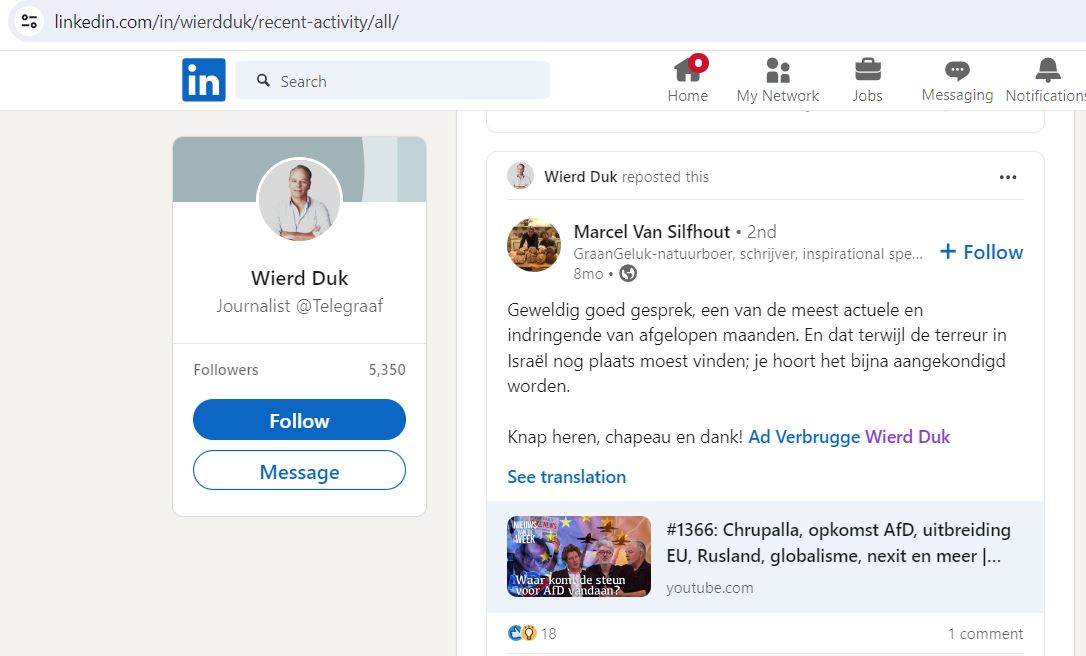Image resolution: width=1086 pixels, height=656 pixels.
Task: Open the Home feed icon
Action: point(688,70)
